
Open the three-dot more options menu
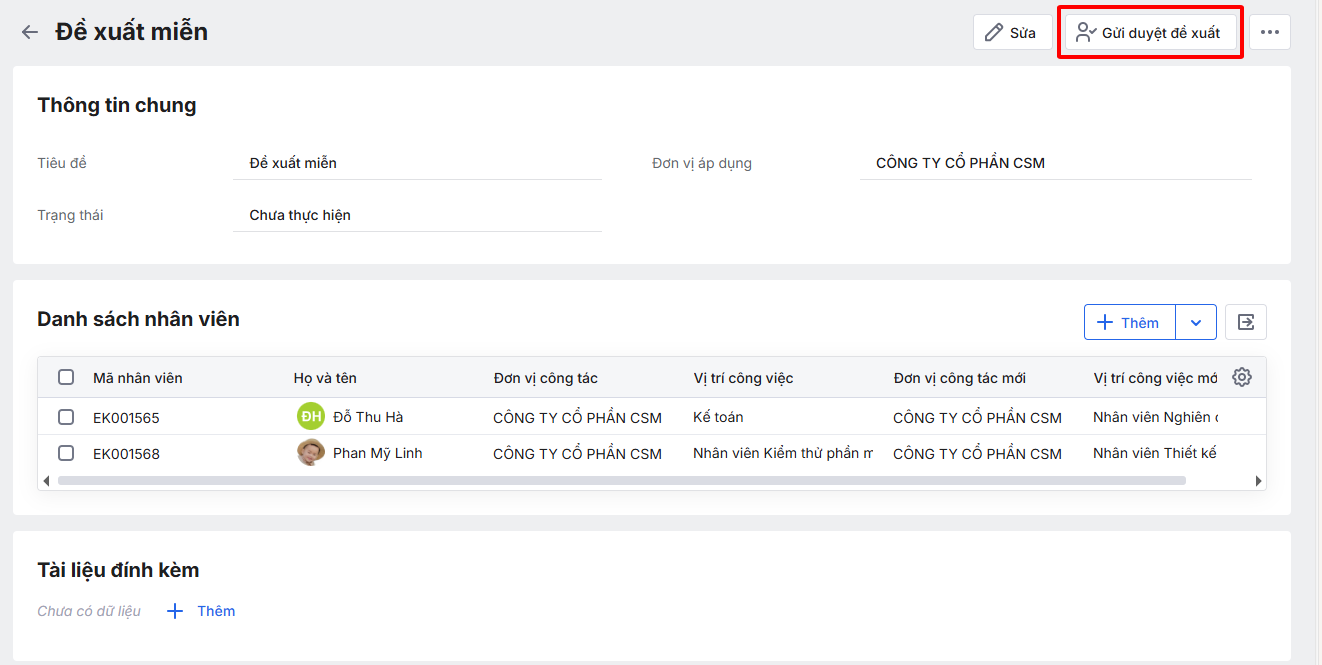pos(1269,32)
